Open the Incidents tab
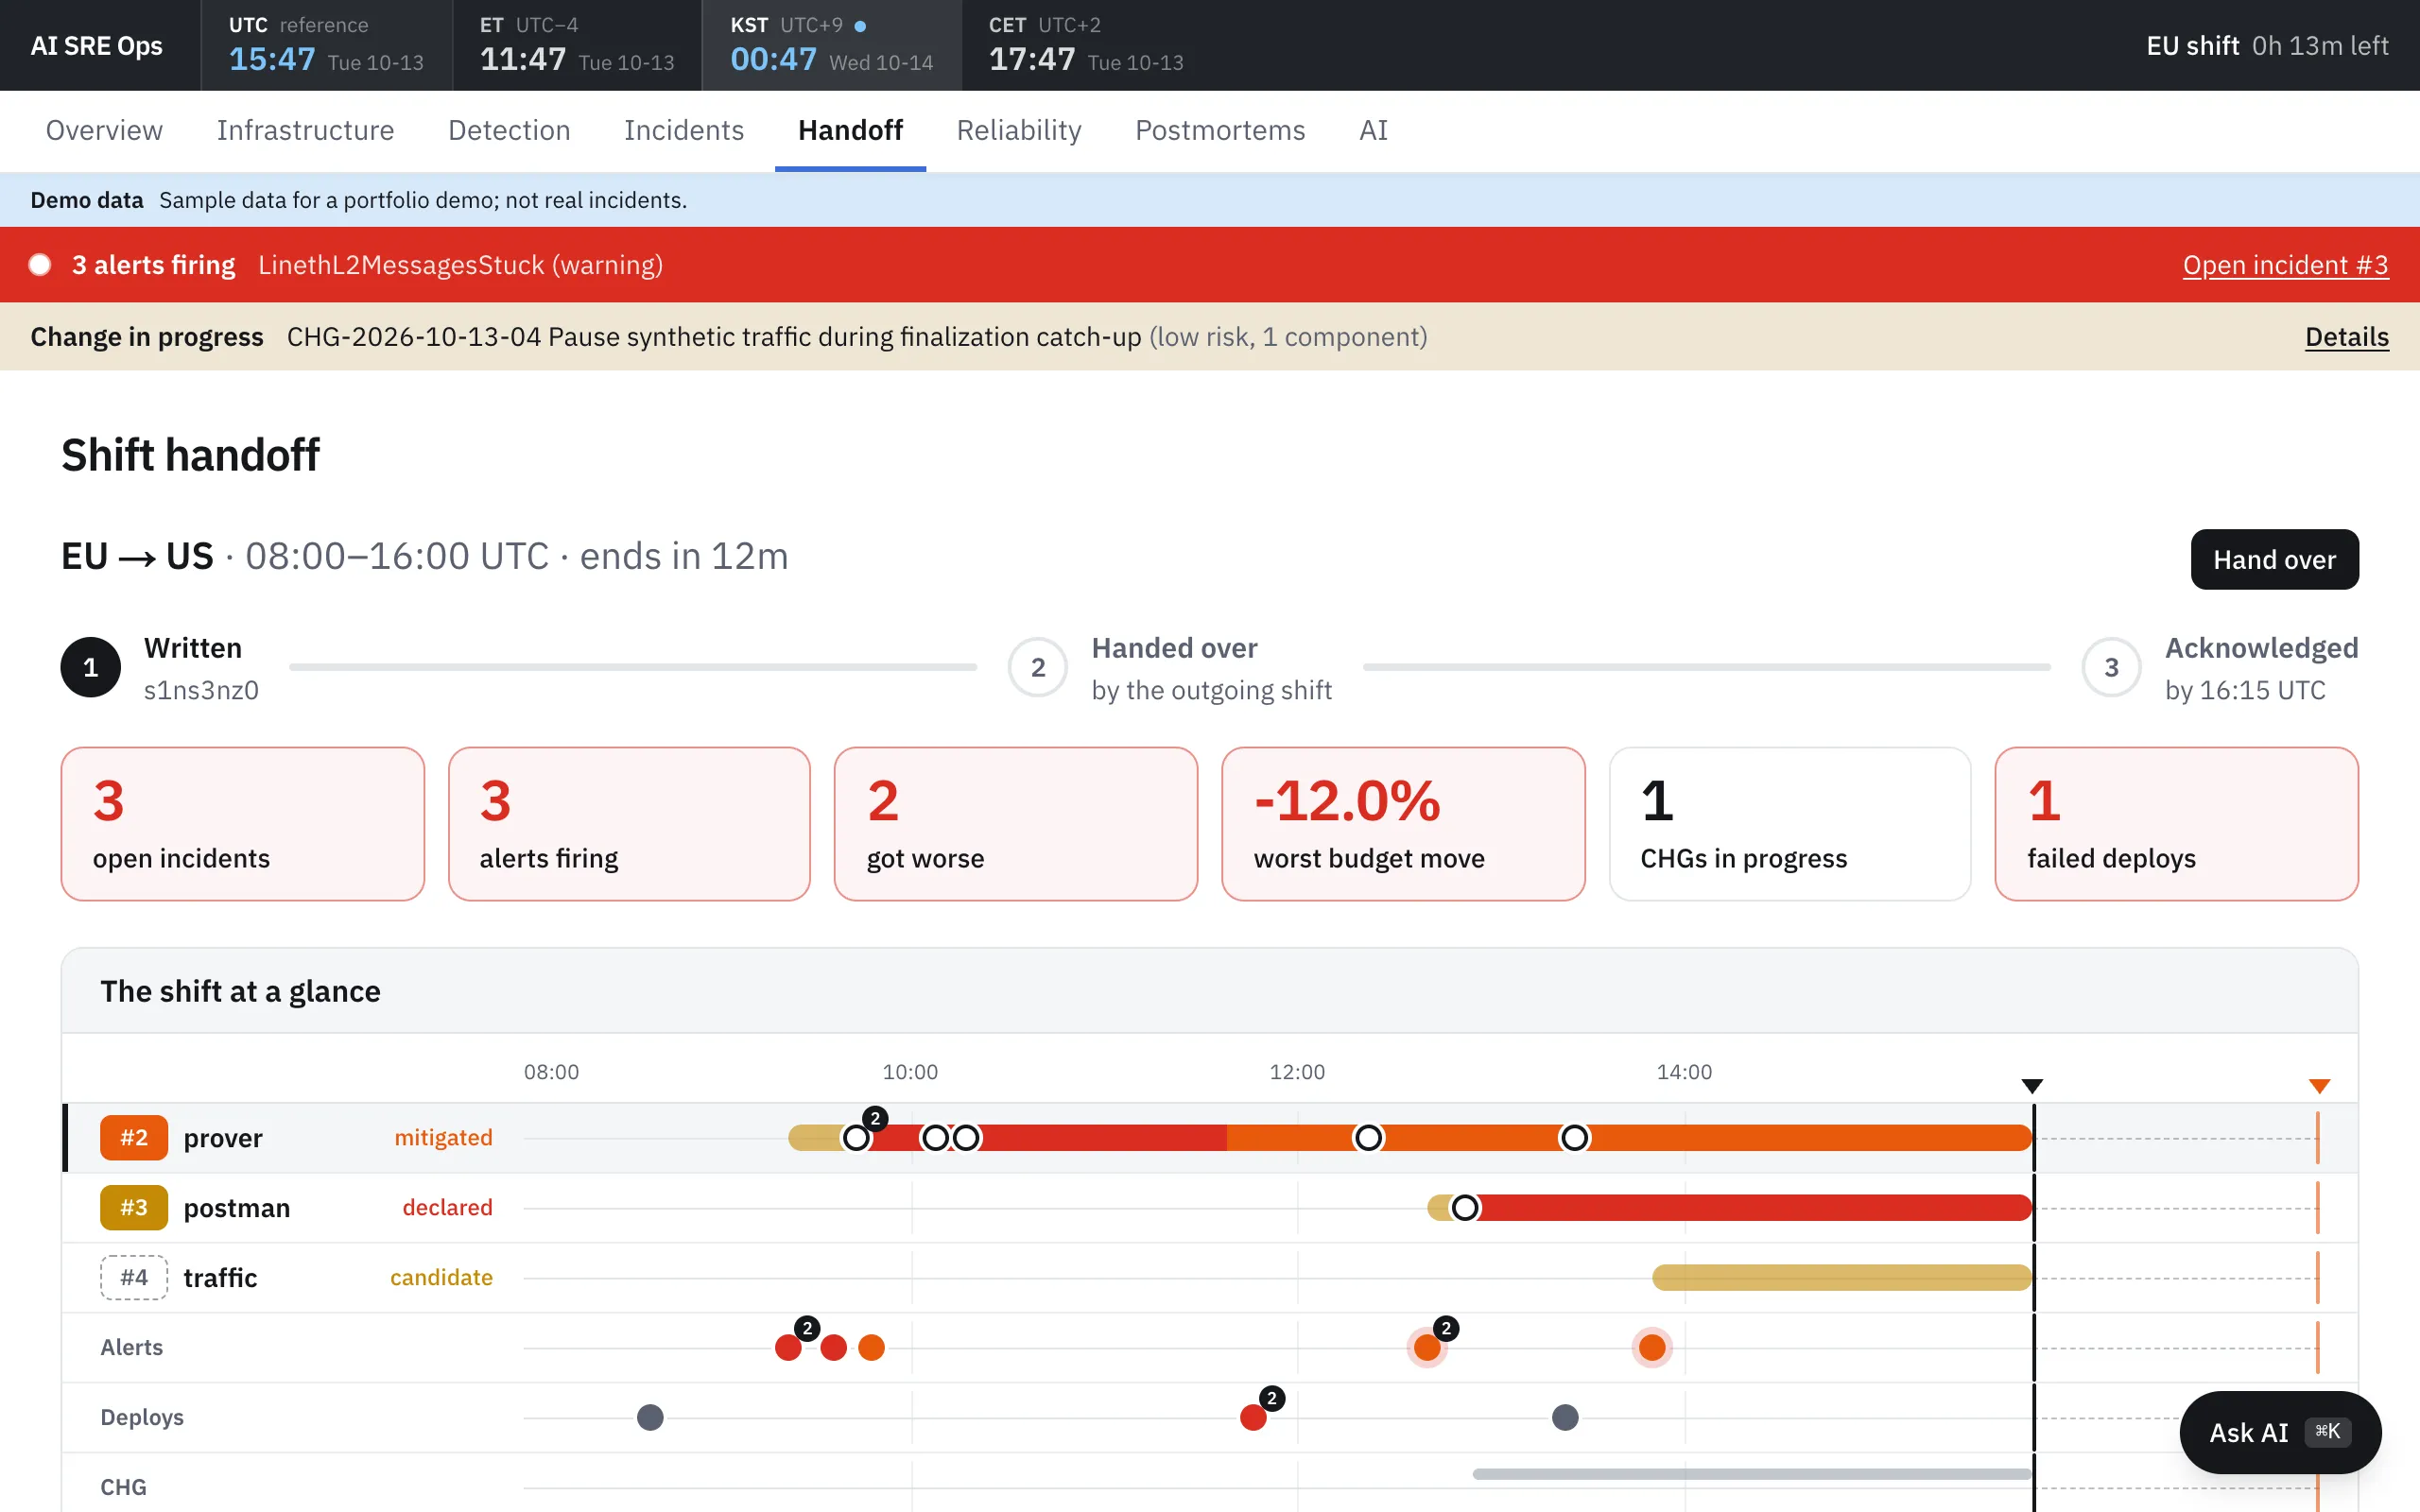This screenshot has height=1512, width=2420. point(684,130)
